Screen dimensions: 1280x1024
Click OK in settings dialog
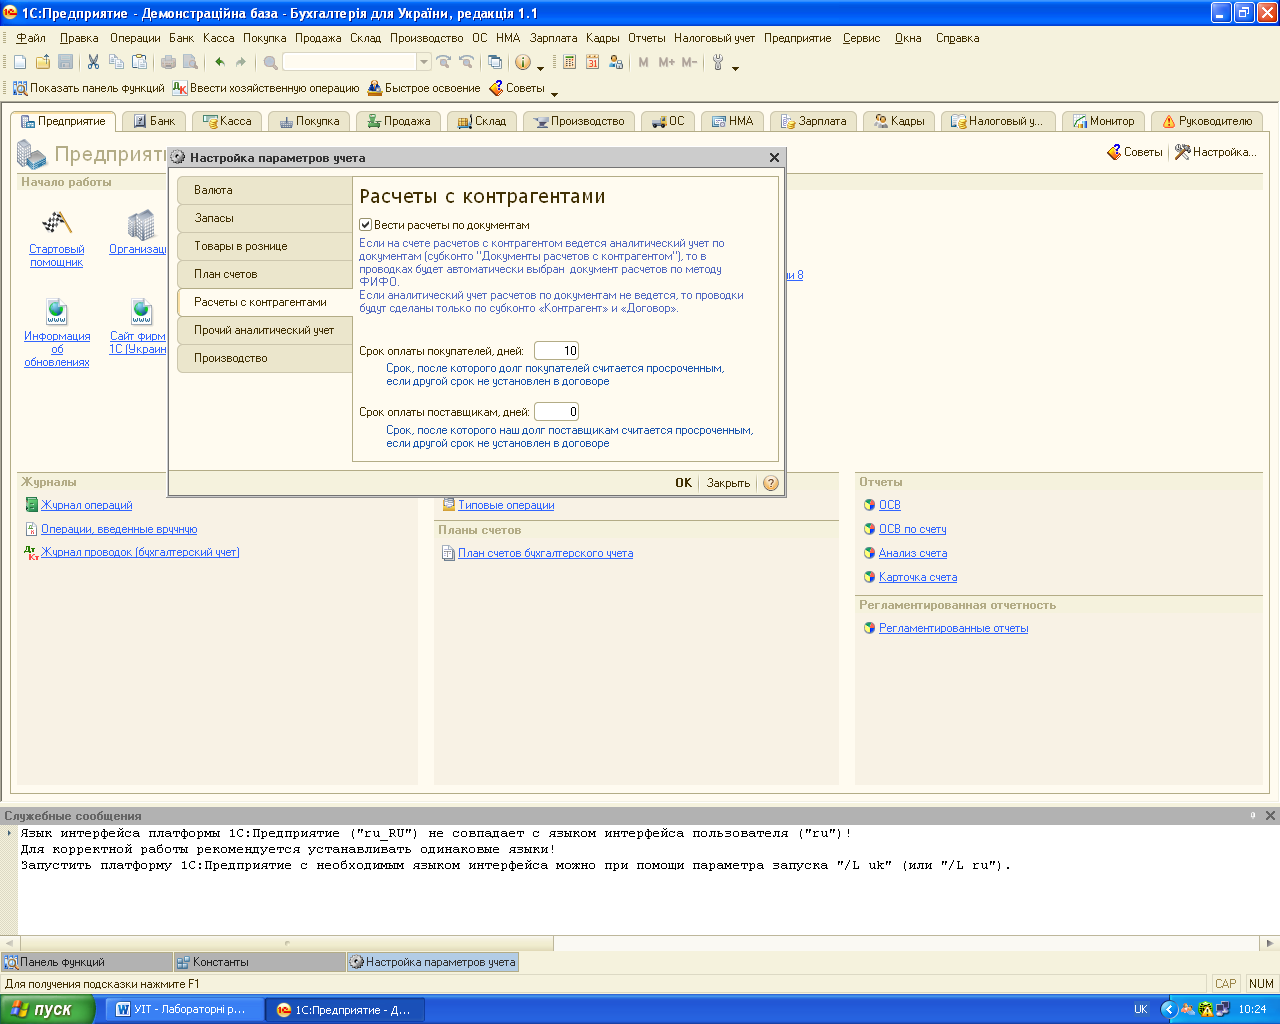(x=683, y=483)
